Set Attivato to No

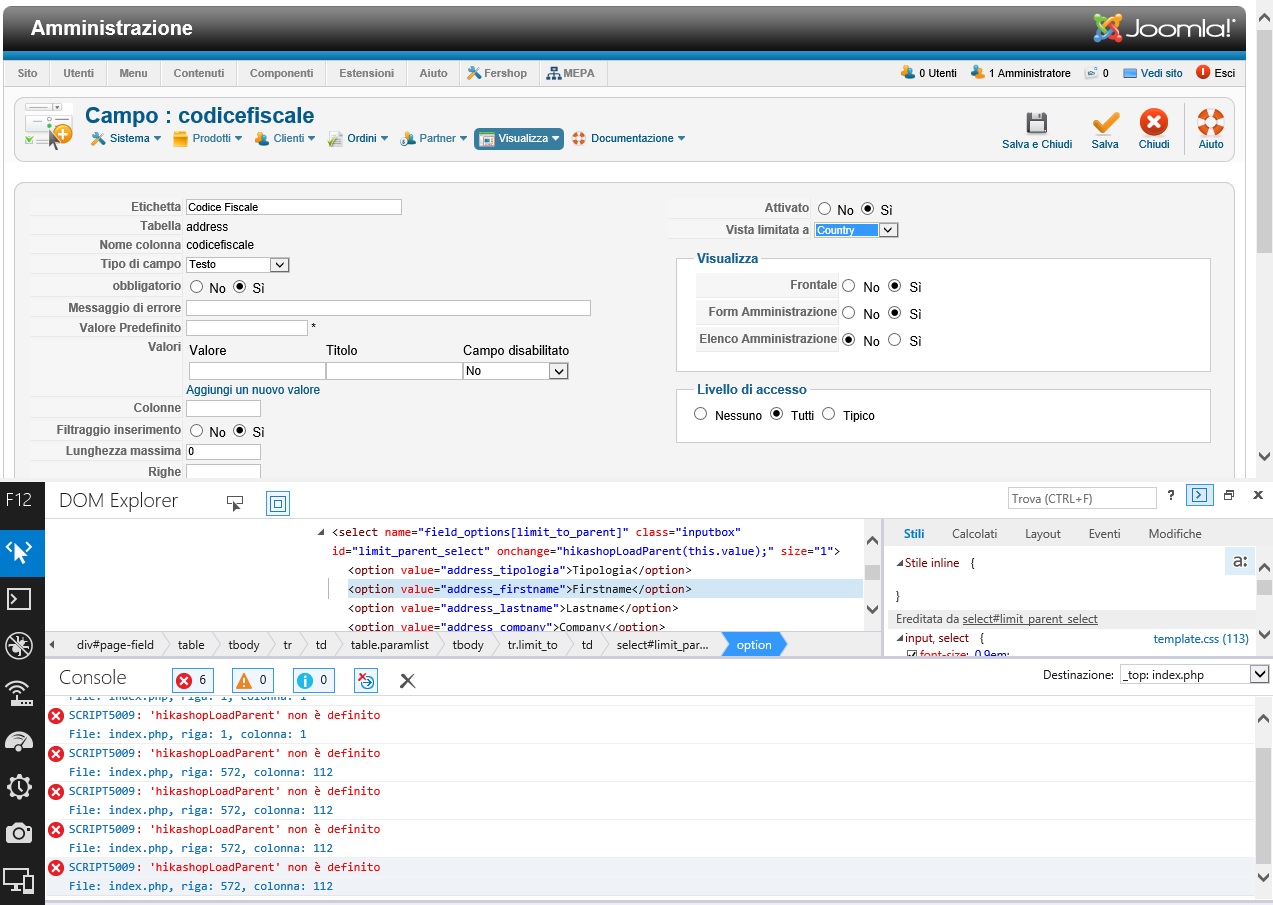(824, 209)
